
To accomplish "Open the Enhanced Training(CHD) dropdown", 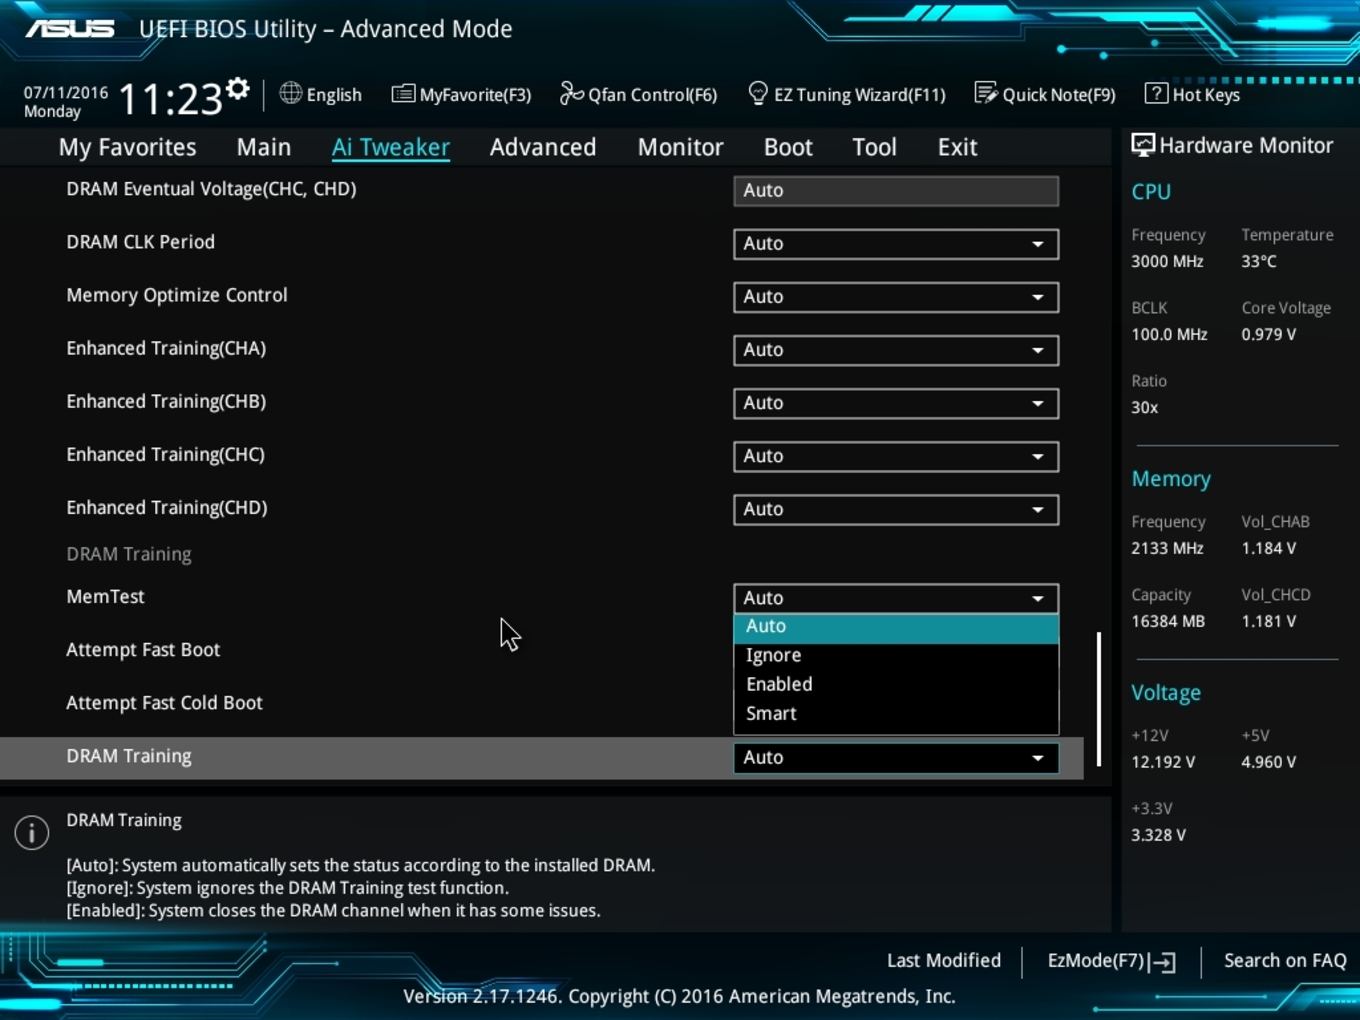I will 896,508.
